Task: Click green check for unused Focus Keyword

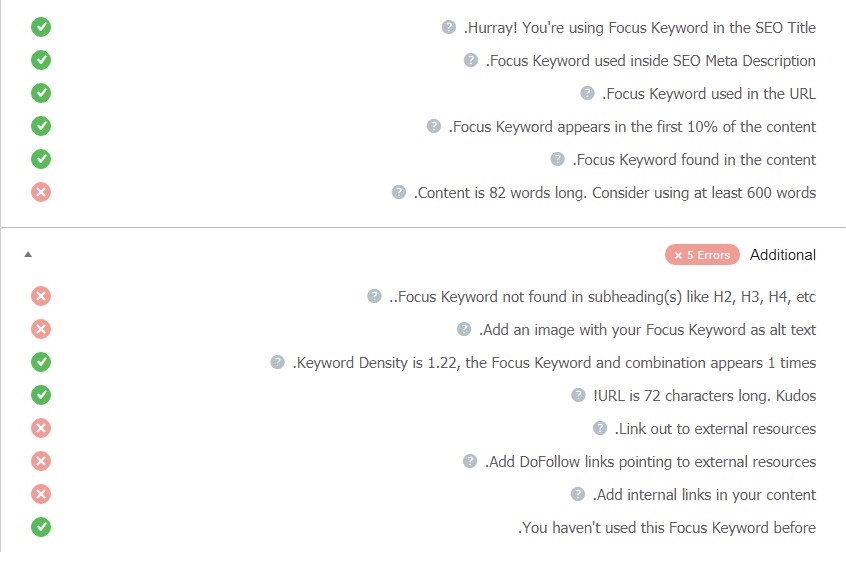Action: (x=41, y=527)
